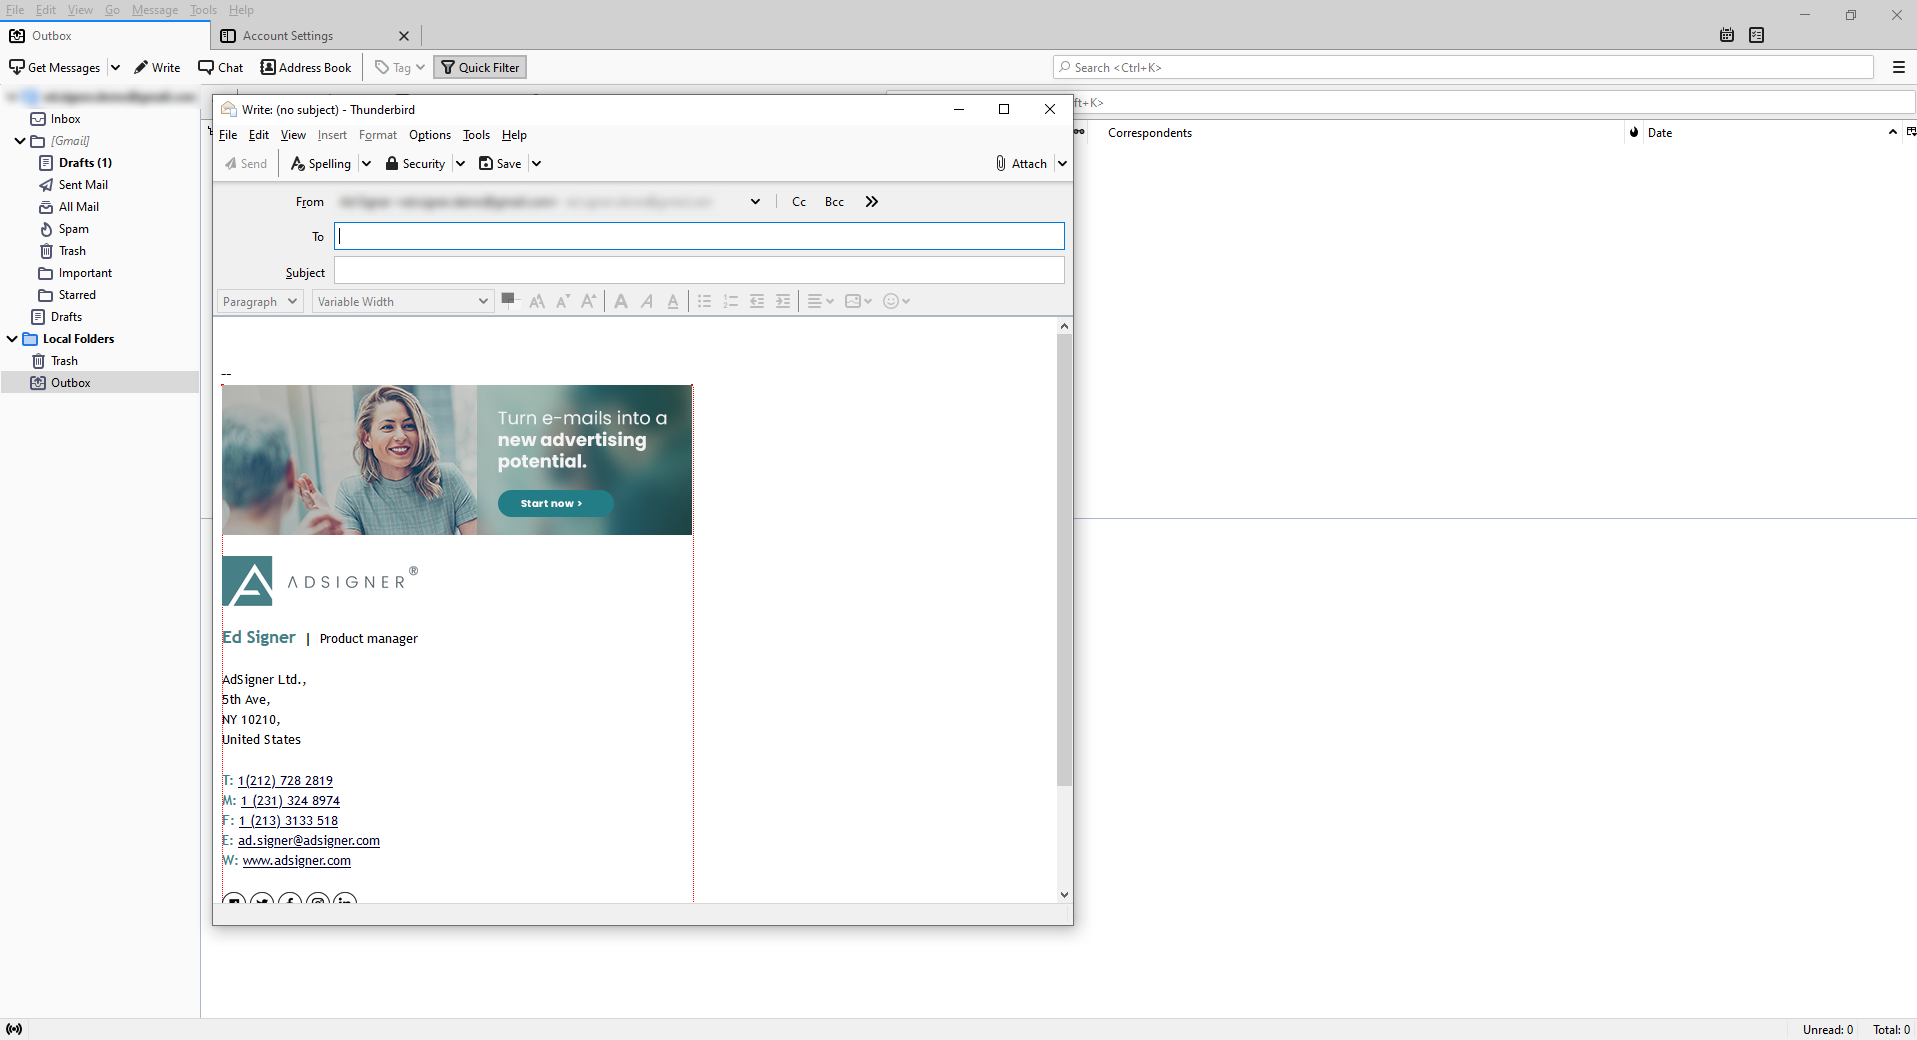Click into the To recipient field

699,236
